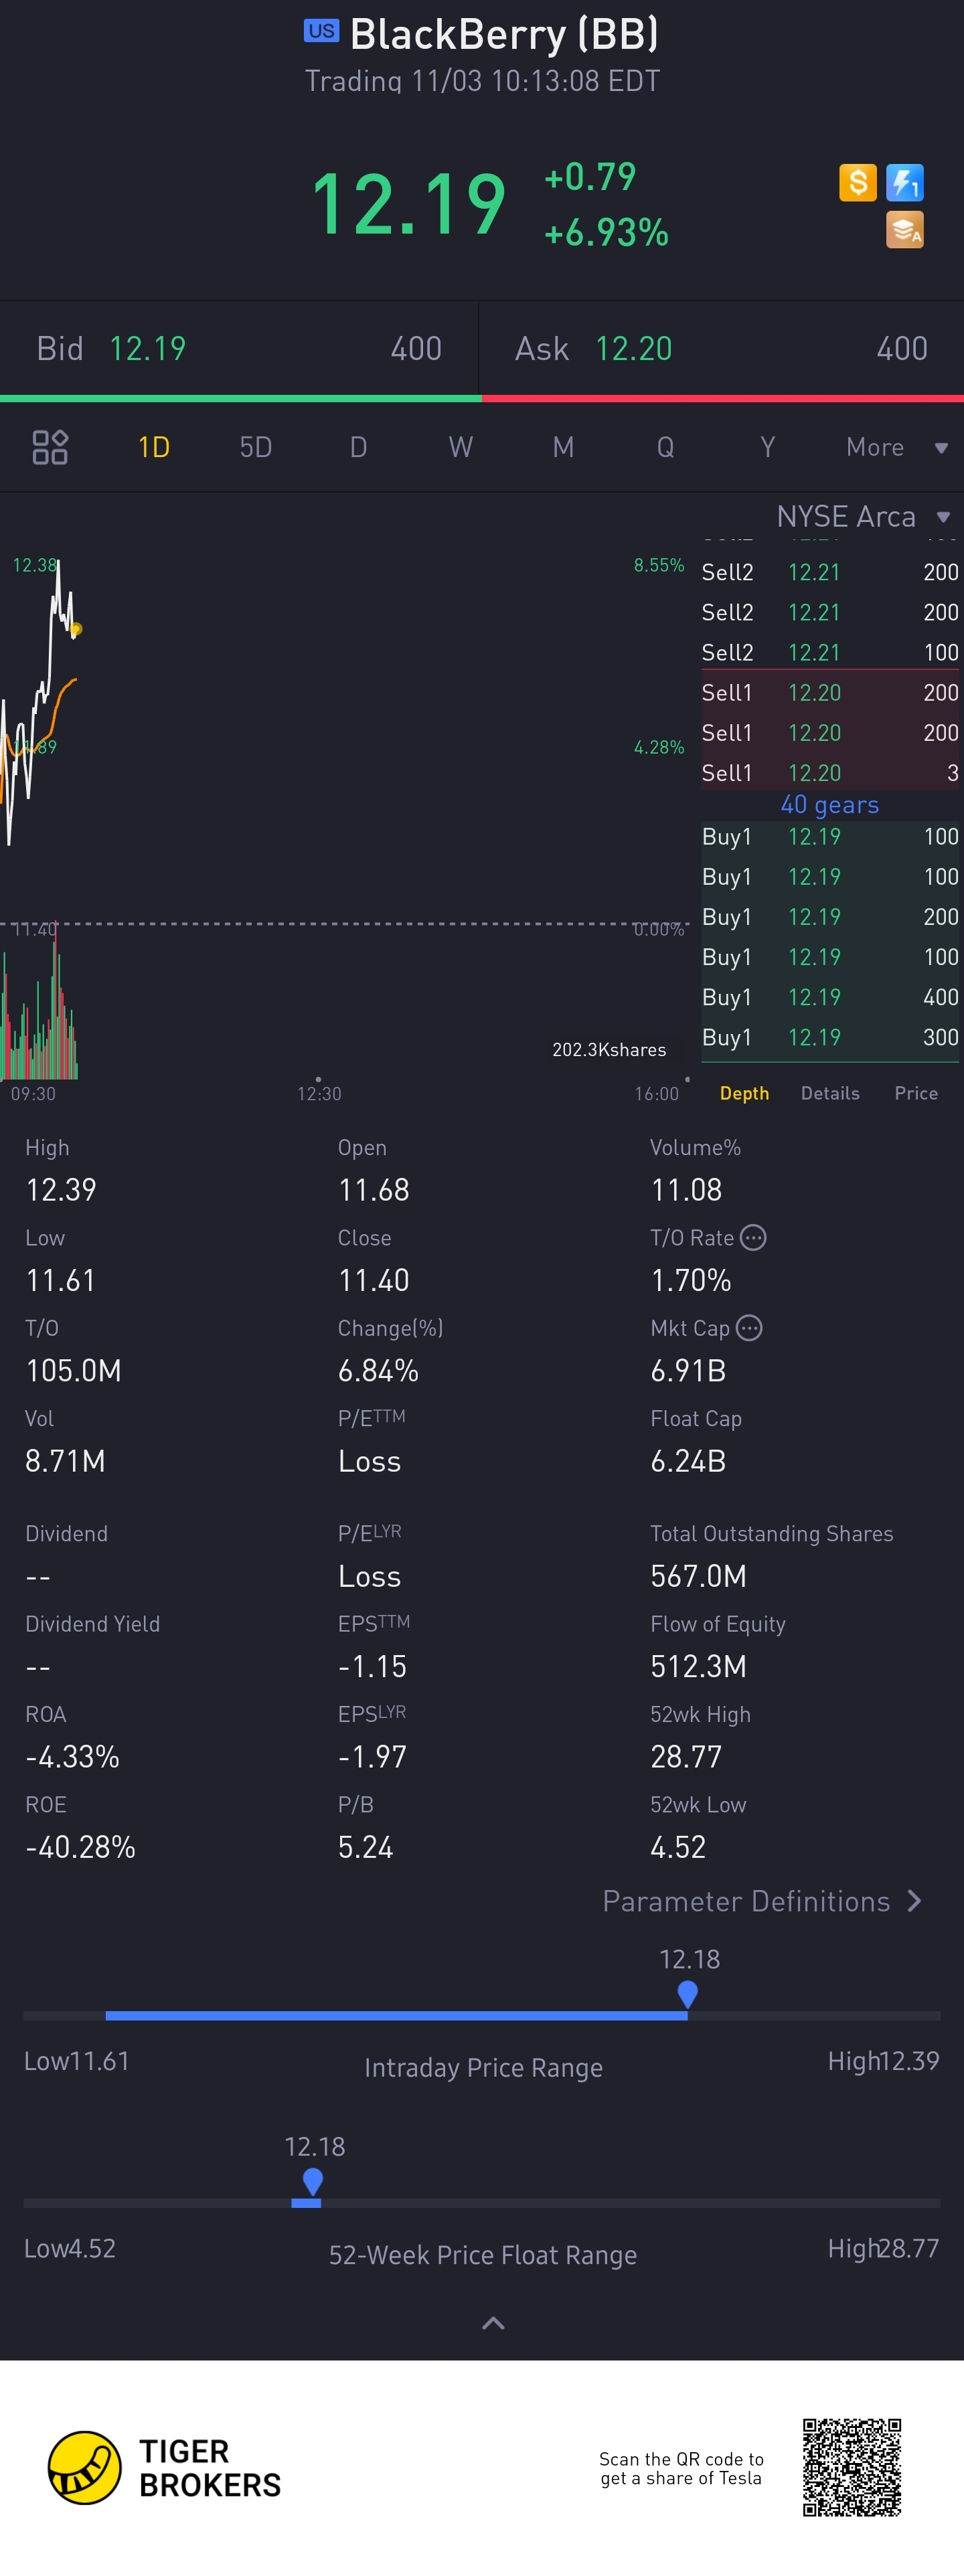Tap the +6.93% change figure

click(x=606, y=232)
